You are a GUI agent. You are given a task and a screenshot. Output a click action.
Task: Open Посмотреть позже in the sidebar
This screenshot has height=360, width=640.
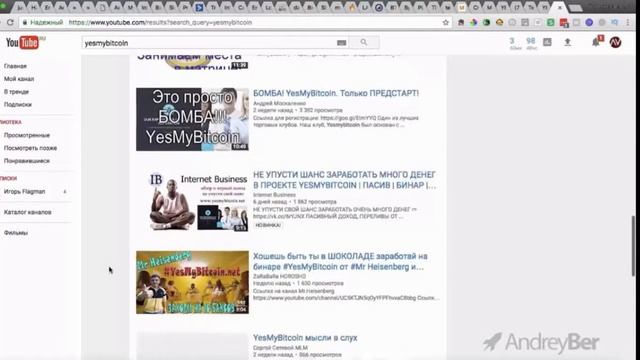pyautogui.click(x=31, y=148)
